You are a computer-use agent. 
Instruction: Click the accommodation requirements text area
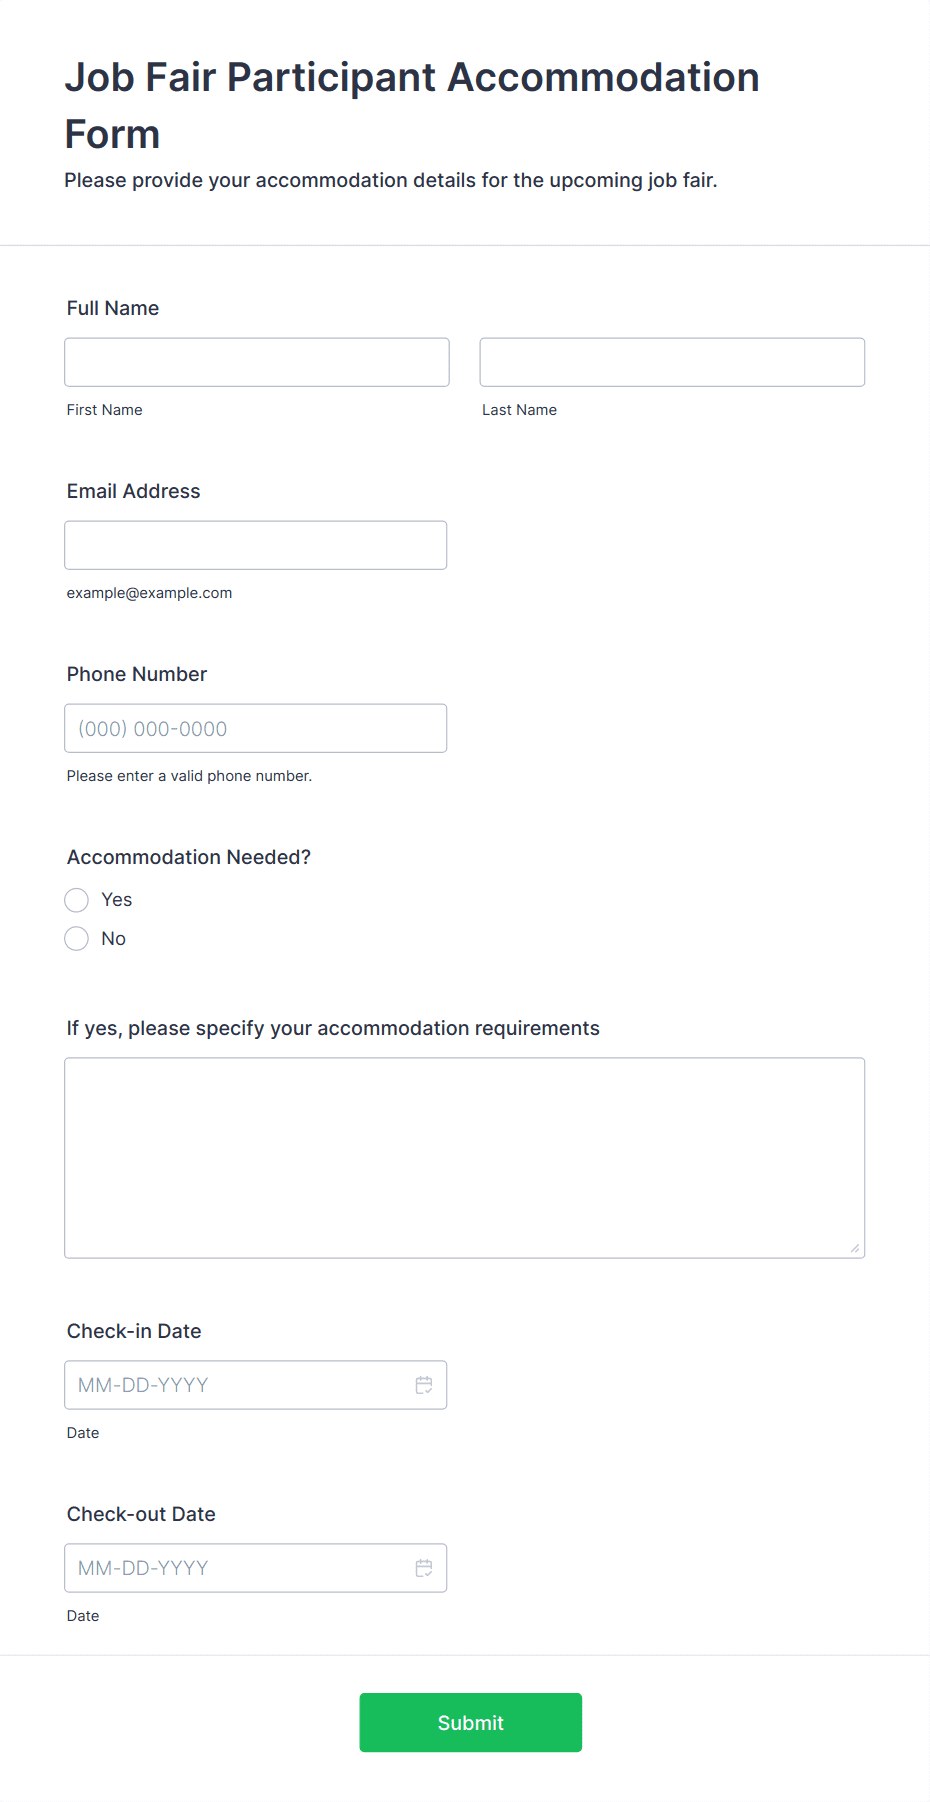click(465, 1158)
